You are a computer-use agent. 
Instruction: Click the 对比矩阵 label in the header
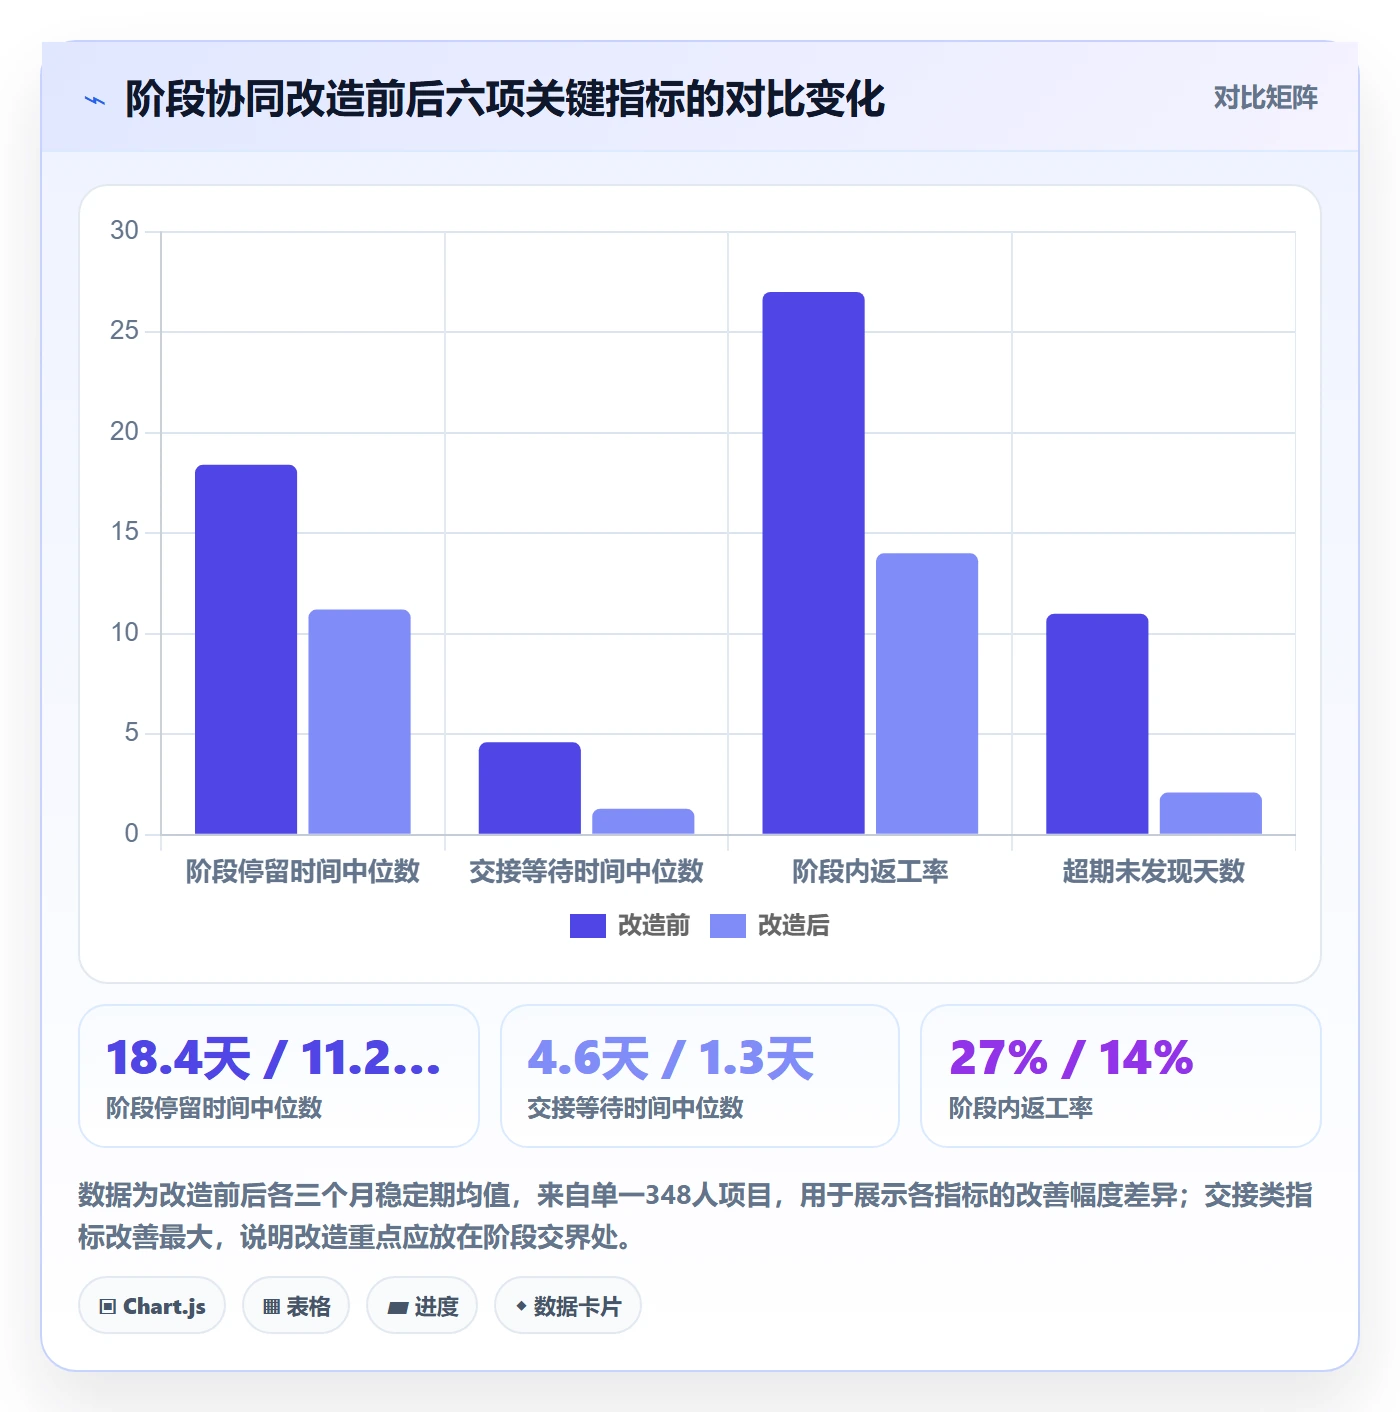point(1265,98)
